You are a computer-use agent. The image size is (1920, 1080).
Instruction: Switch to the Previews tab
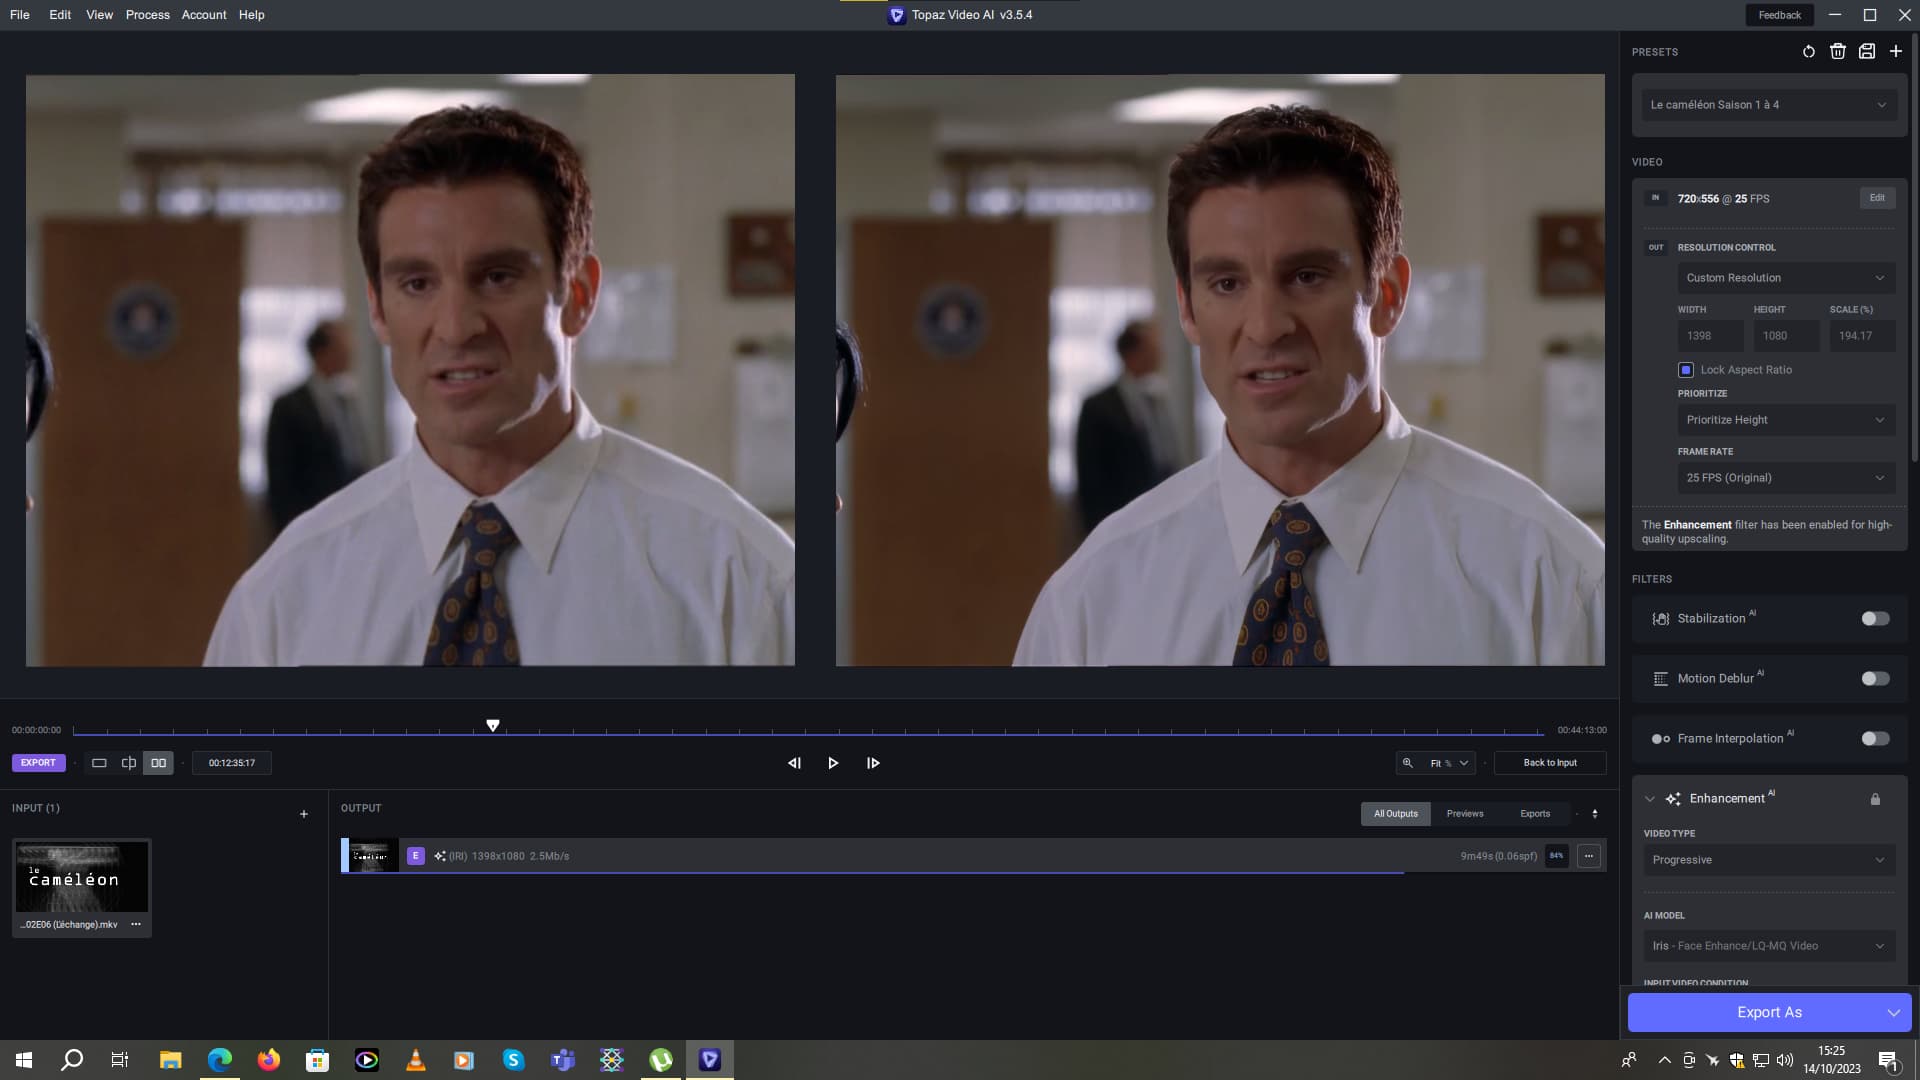pos(1464,814)
